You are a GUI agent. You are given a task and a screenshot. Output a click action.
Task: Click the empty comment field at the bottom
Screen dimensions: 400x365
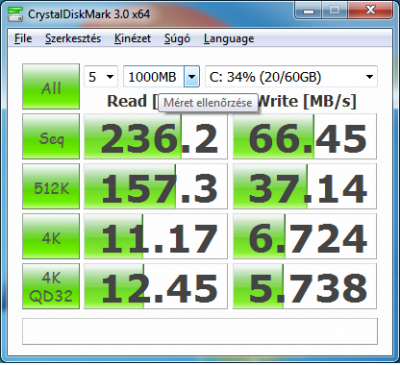click(x=200, y=331)
